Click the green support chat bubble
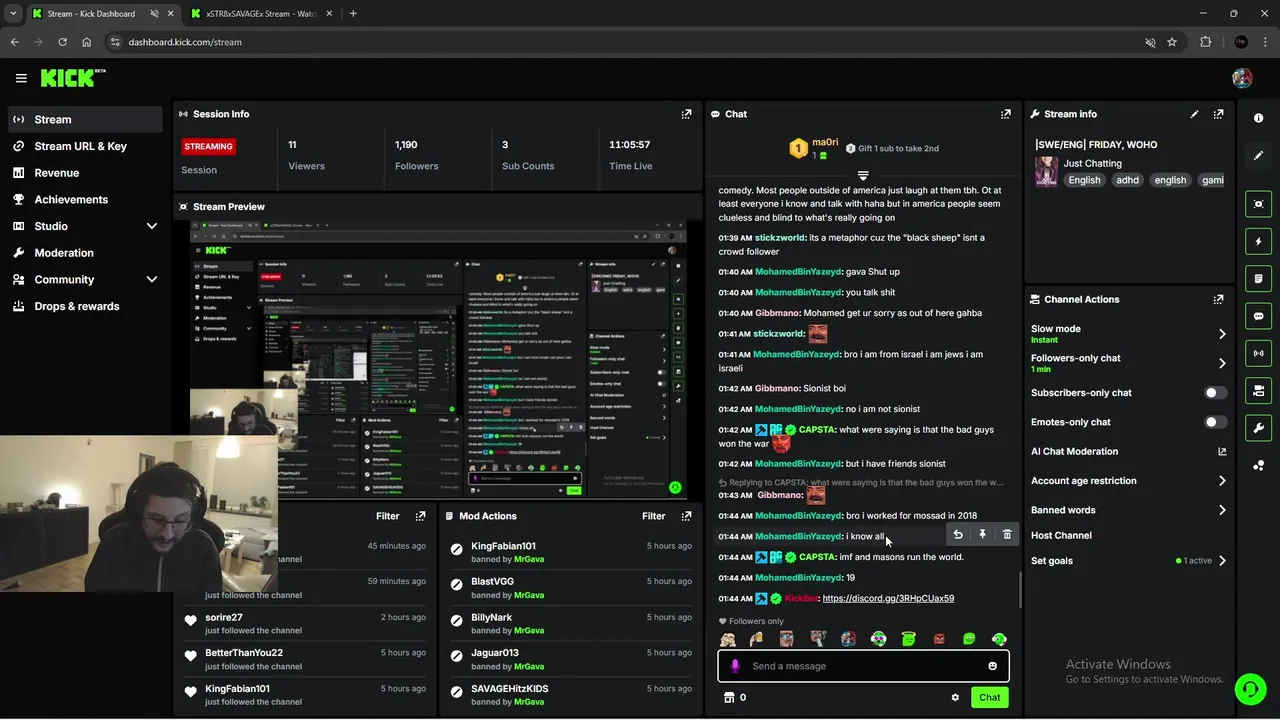 point(1249,689)
